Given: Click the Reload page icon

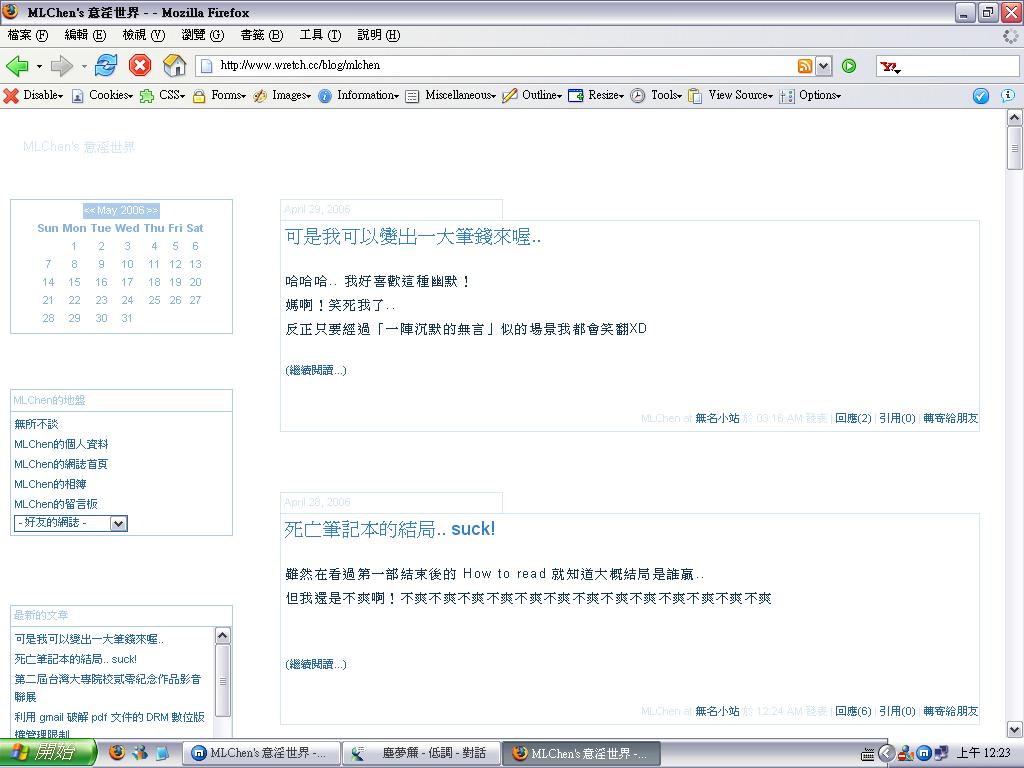Looking at the screenshot, I should coord(106,66).
